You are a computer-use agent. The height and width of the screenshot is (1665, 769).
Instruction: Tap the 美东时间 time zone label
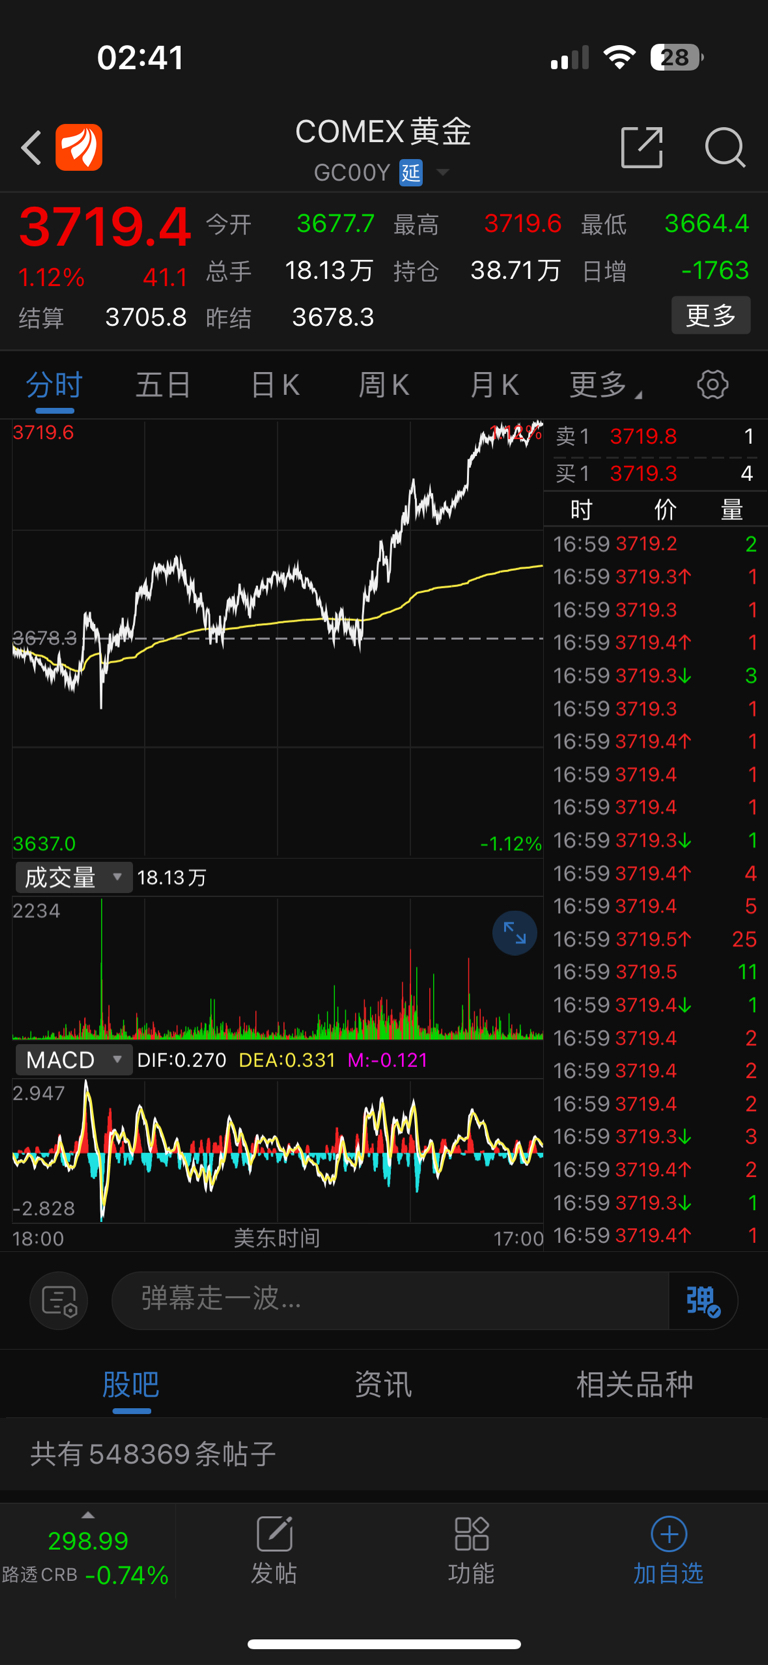pyautogui.click(x=277, y=1238)
